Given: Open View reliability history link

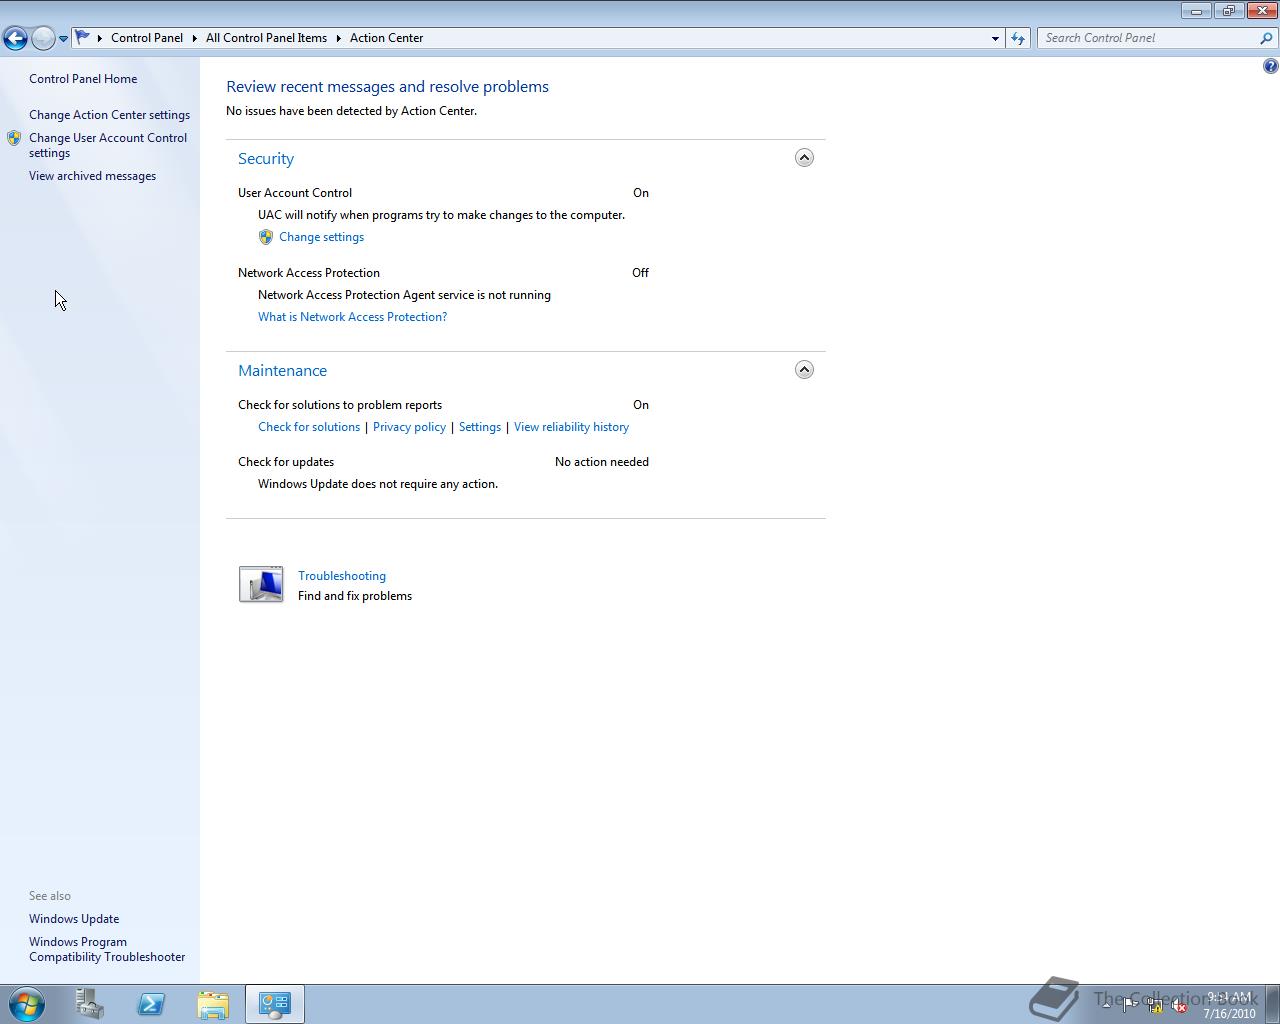Looking at the screenshot, I should (x=571, y=427).
